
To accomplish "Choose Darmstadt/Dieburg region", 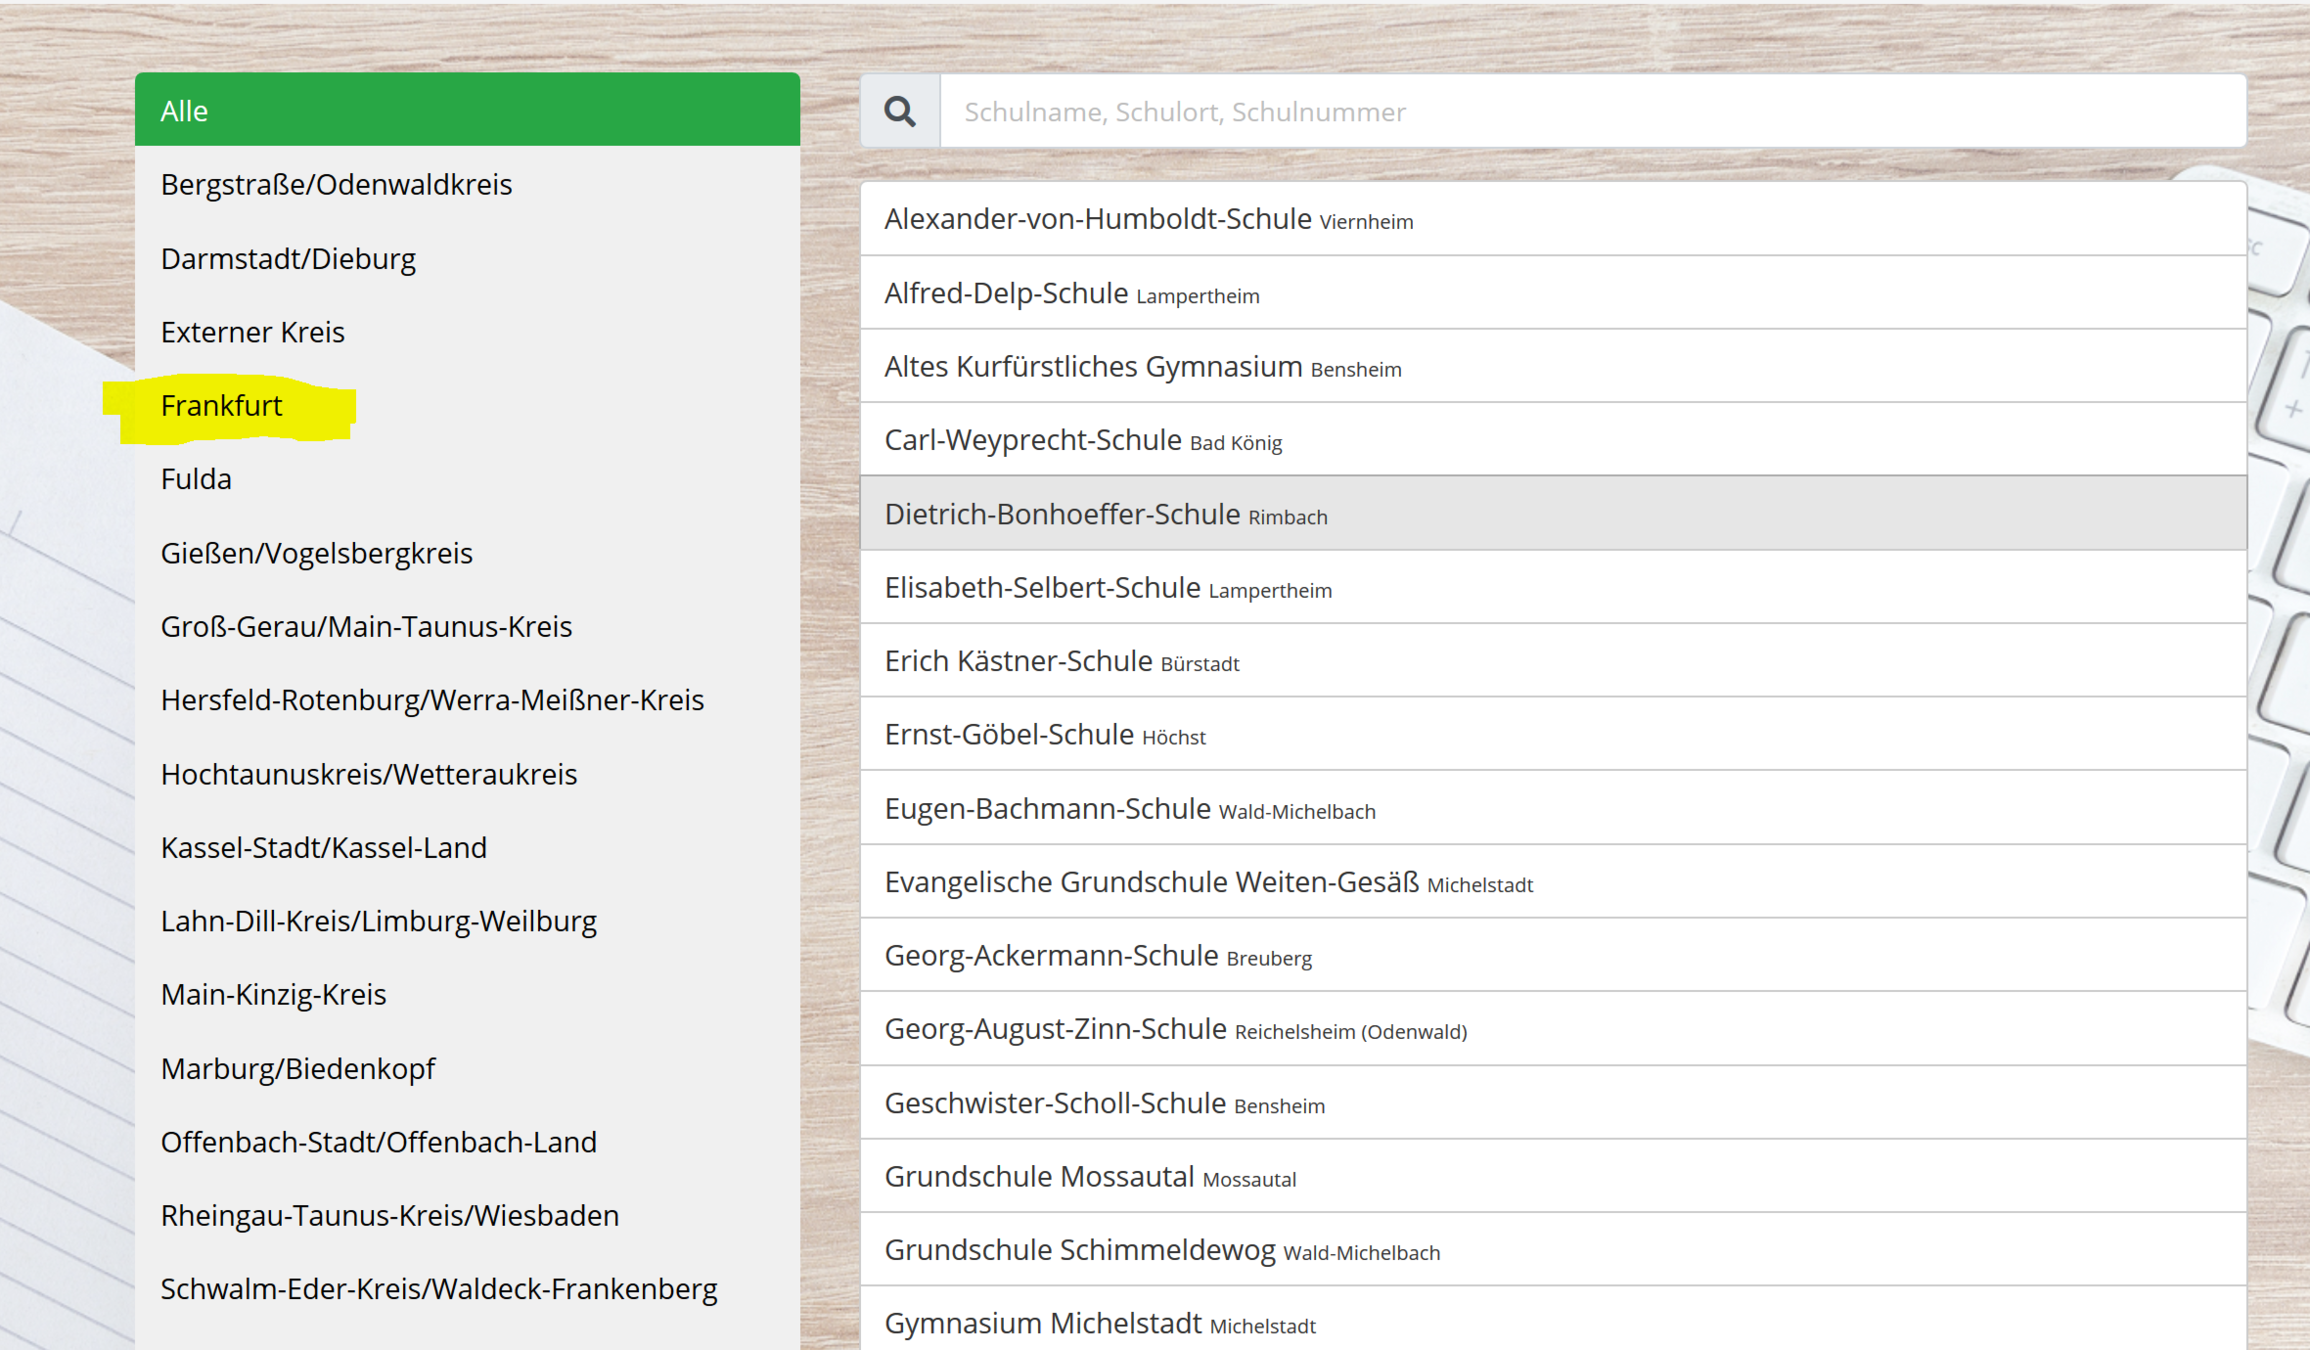I will coord(288,259).
